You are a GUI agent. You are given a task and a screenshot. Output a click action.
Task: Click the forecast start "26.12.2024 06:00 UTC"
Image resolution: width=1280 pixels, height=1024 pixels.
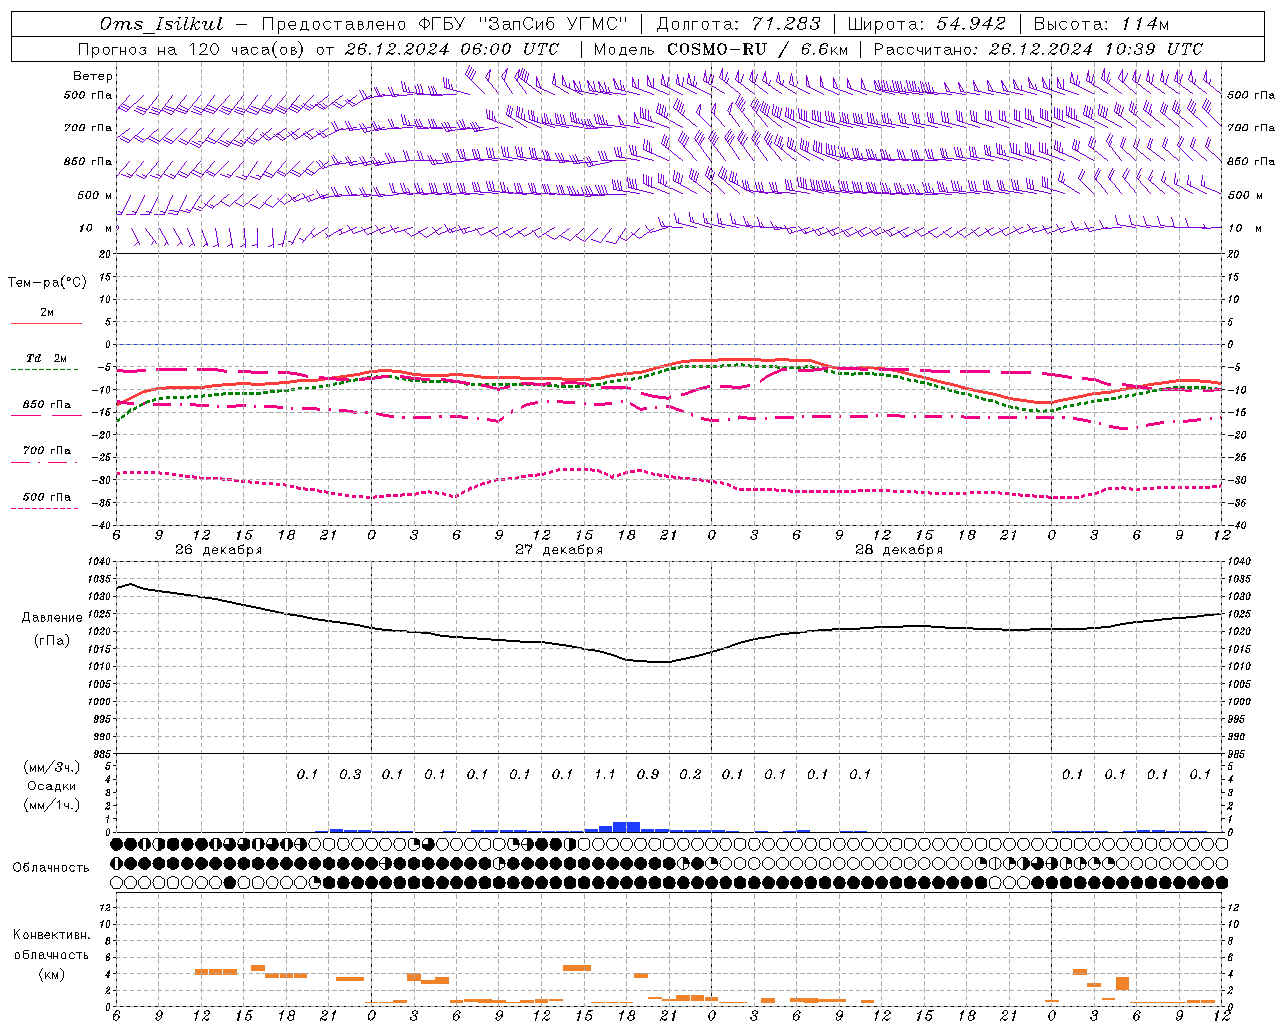(x=452, y=49)
